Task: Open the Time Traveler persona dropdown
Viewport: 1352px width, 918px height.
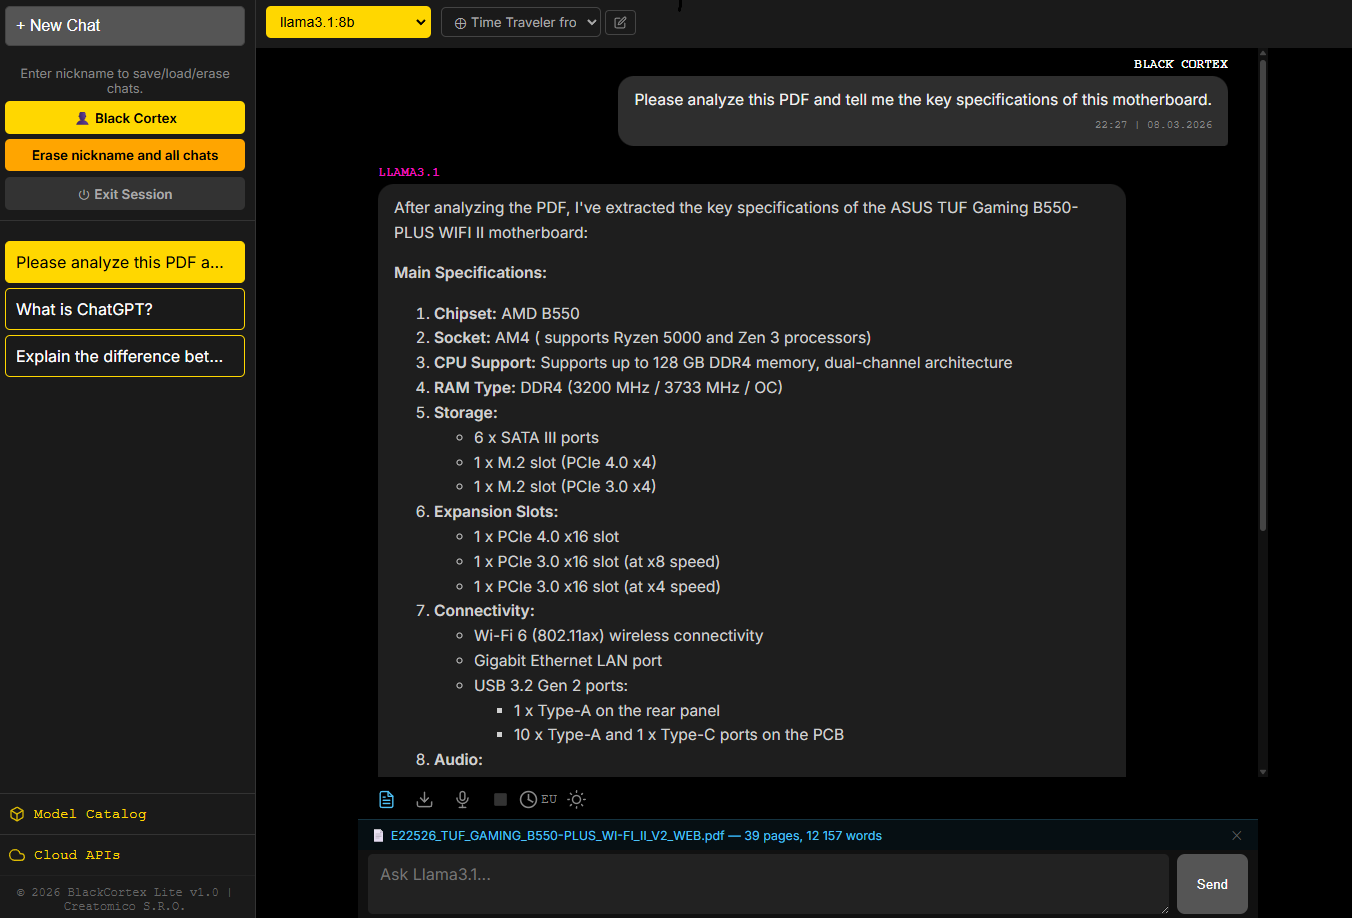Action: click(521, 22)
